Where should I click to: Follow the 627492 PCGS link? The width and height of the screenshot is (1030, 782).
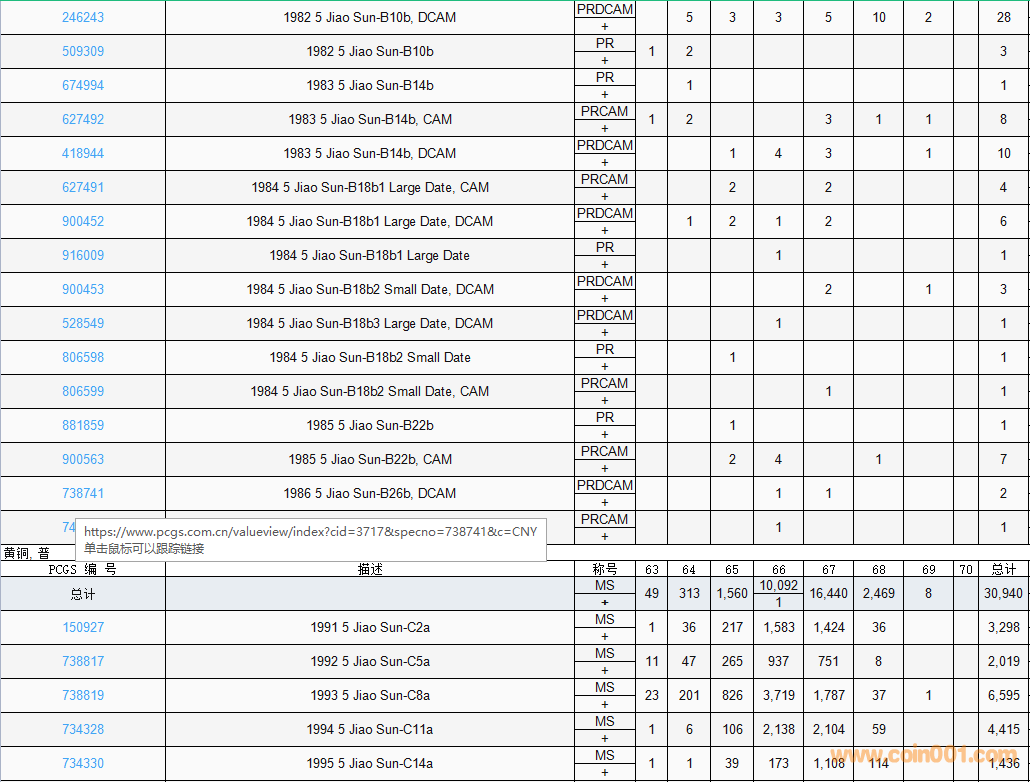[83, 119]
